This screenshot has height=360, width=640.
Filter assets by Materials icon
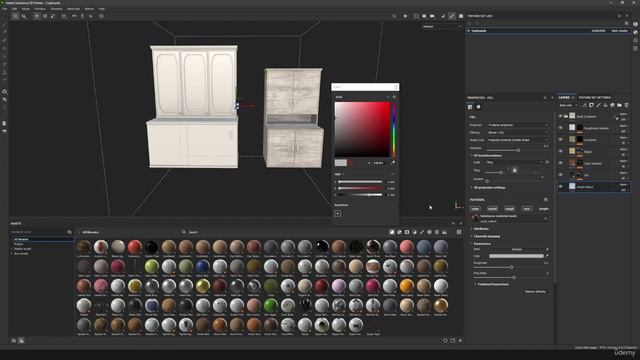pos(392,232)
